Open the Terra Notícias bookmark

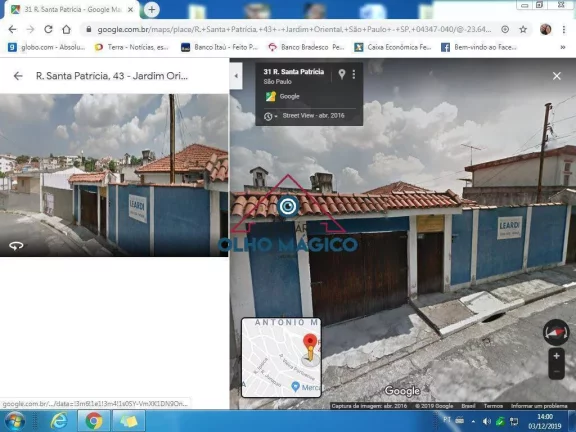click(131, 47)
